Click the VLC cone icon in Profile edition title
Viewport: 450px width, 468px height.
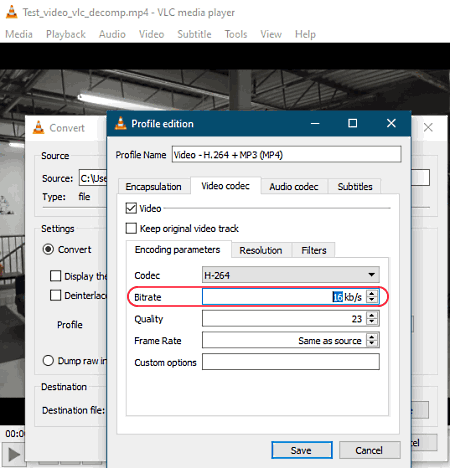coord(121,123)
